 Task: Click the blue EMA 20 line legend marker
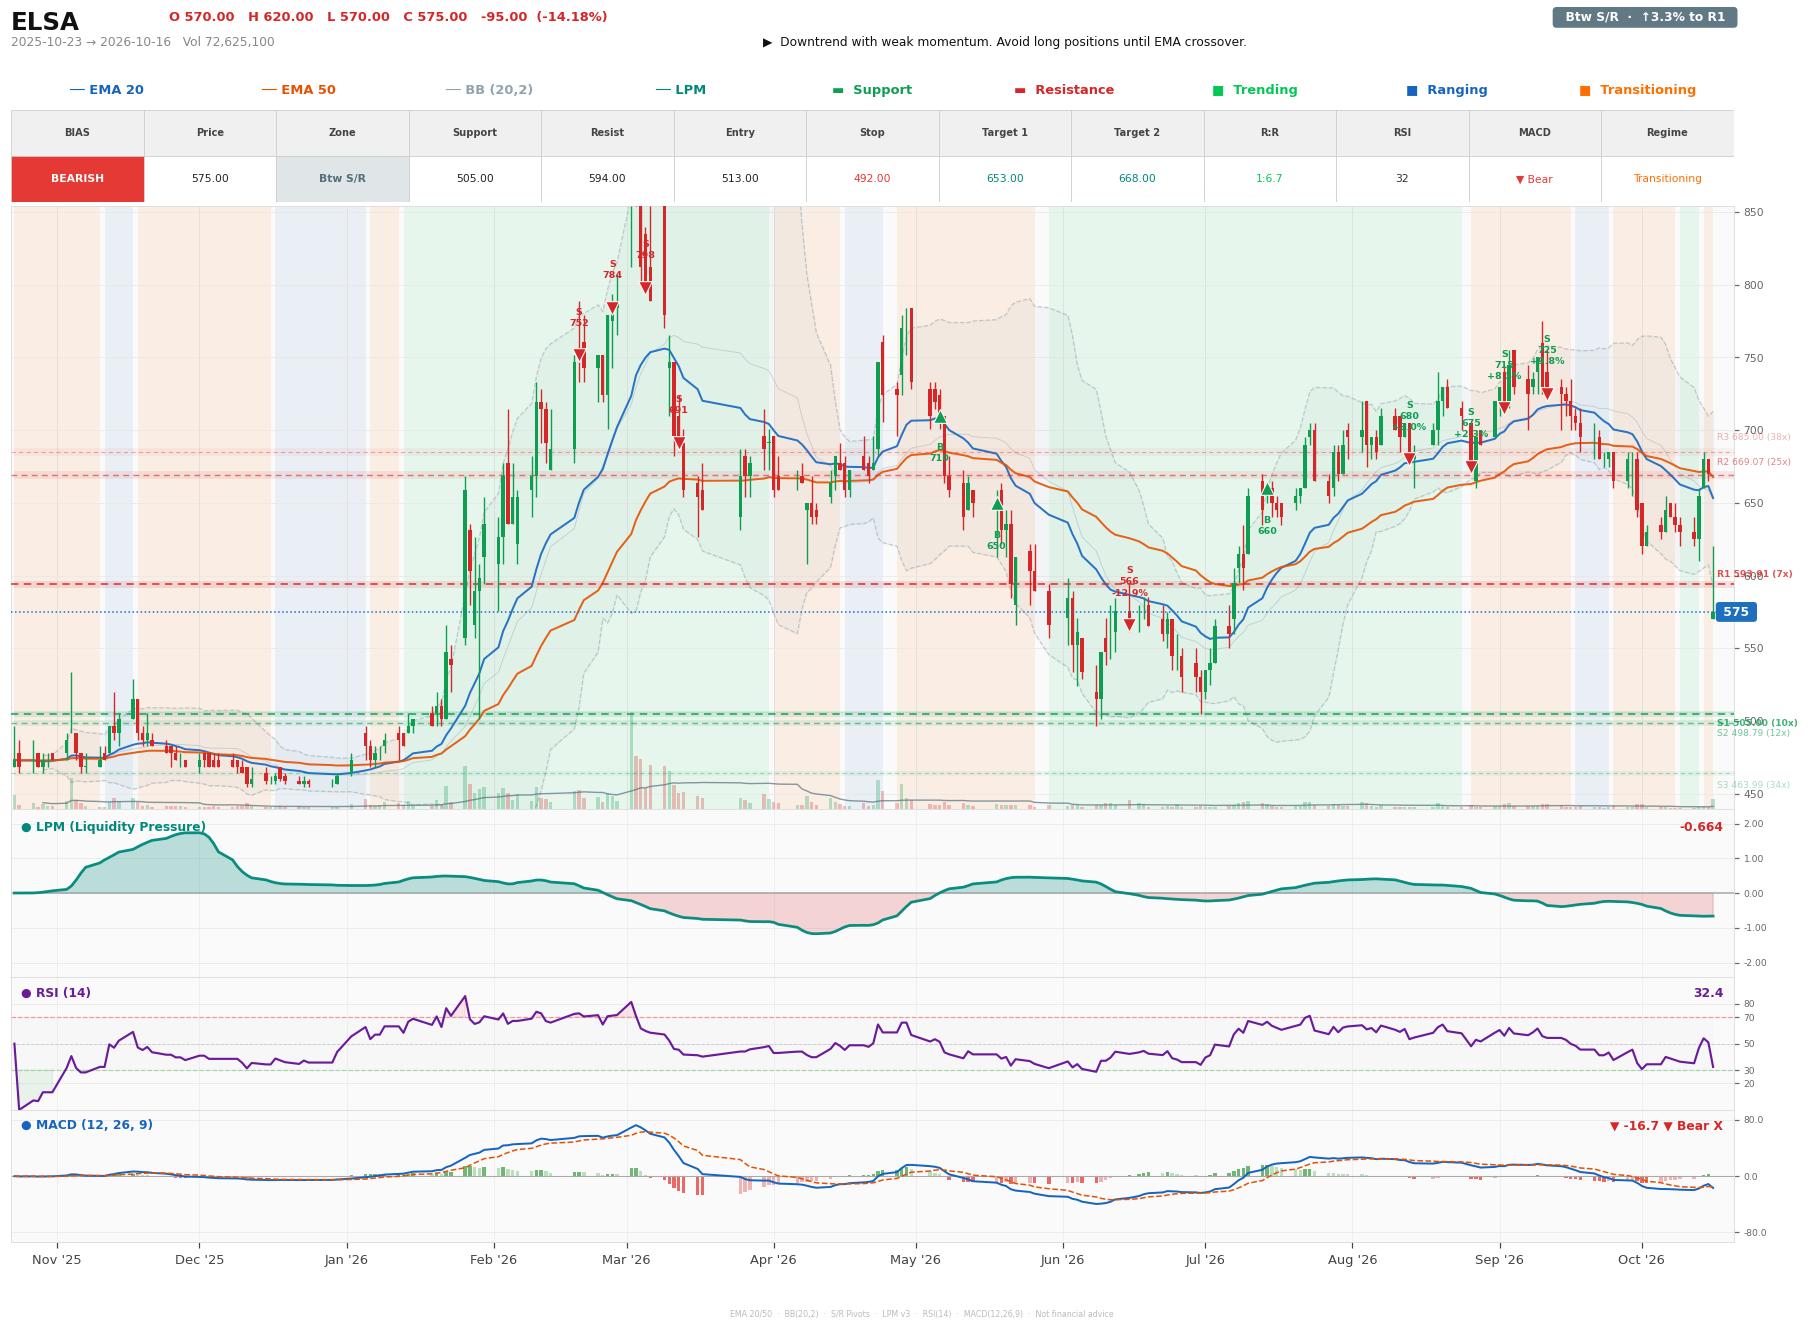(x=77, y=90)
